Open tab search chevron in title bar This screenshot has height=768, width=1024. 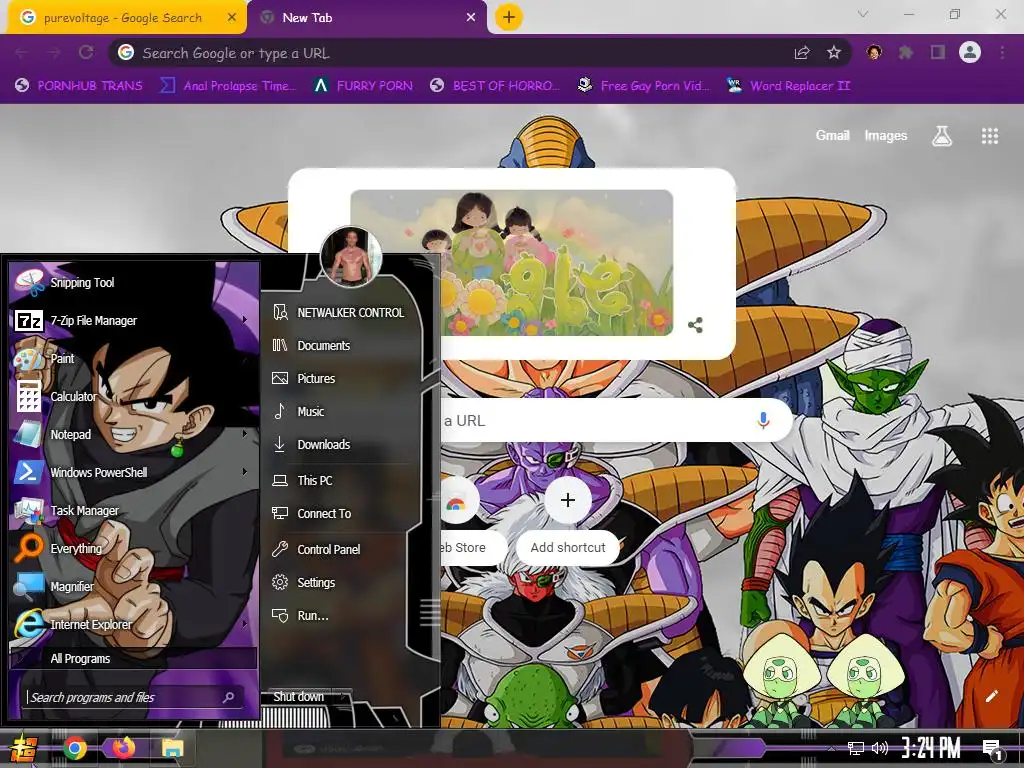point(863,14)
